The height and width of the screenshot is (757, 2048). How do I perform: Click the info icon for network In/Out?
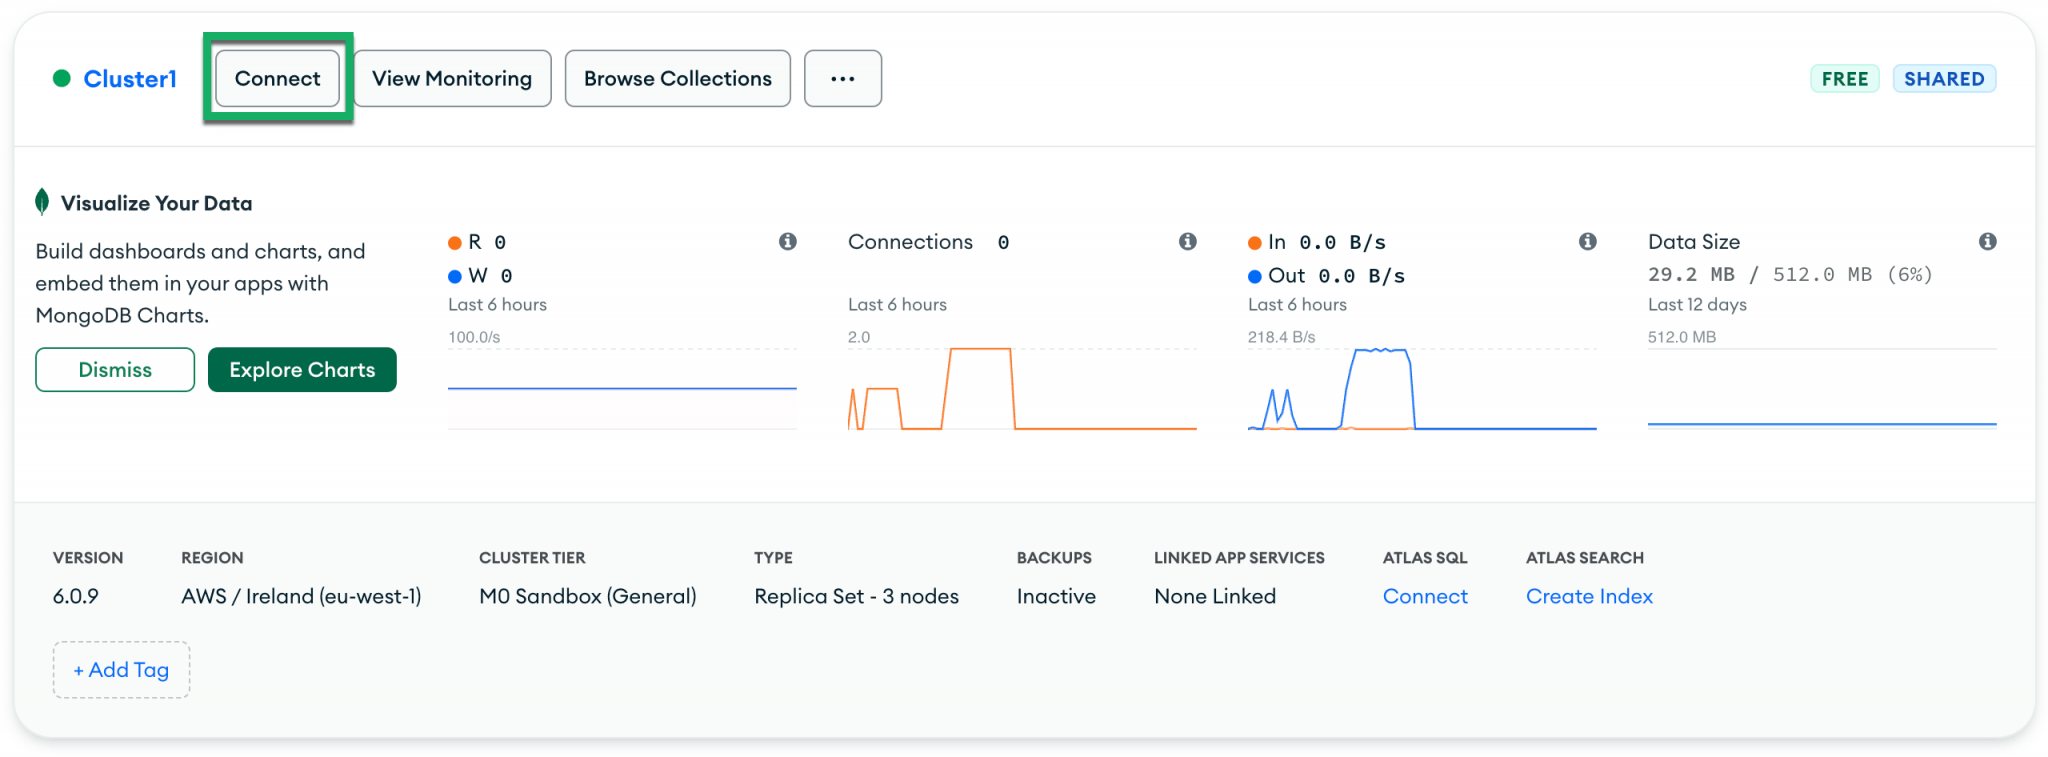click(1588, 241)
